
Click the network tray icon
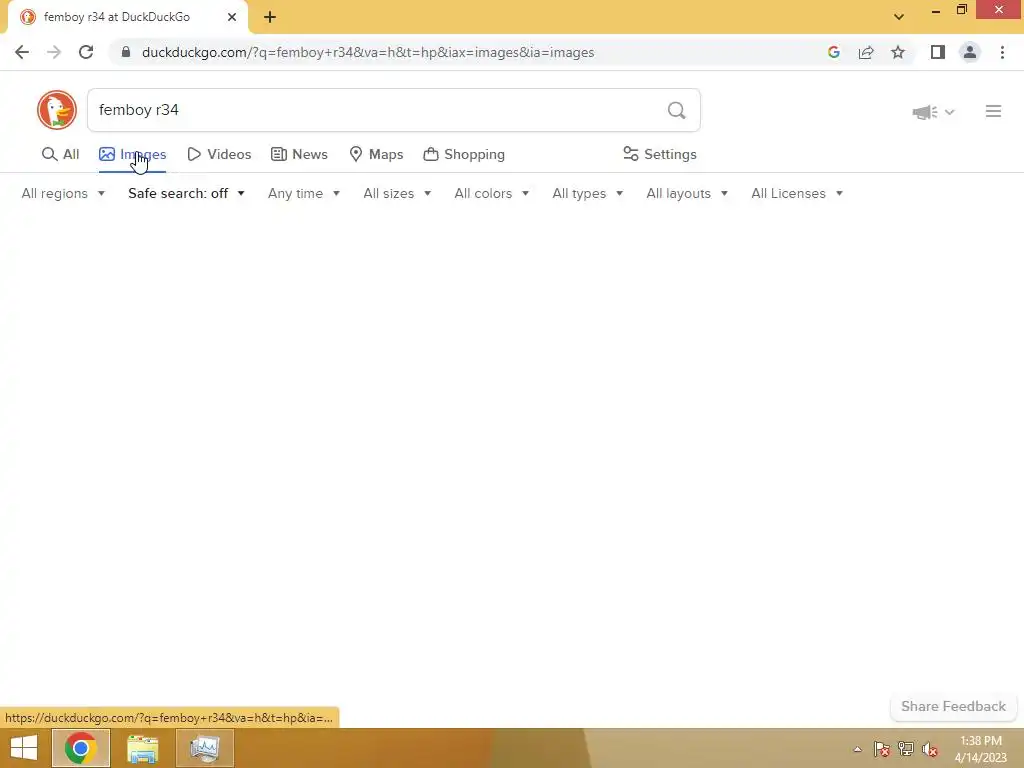pyautogui.click(x=906, y=749)
